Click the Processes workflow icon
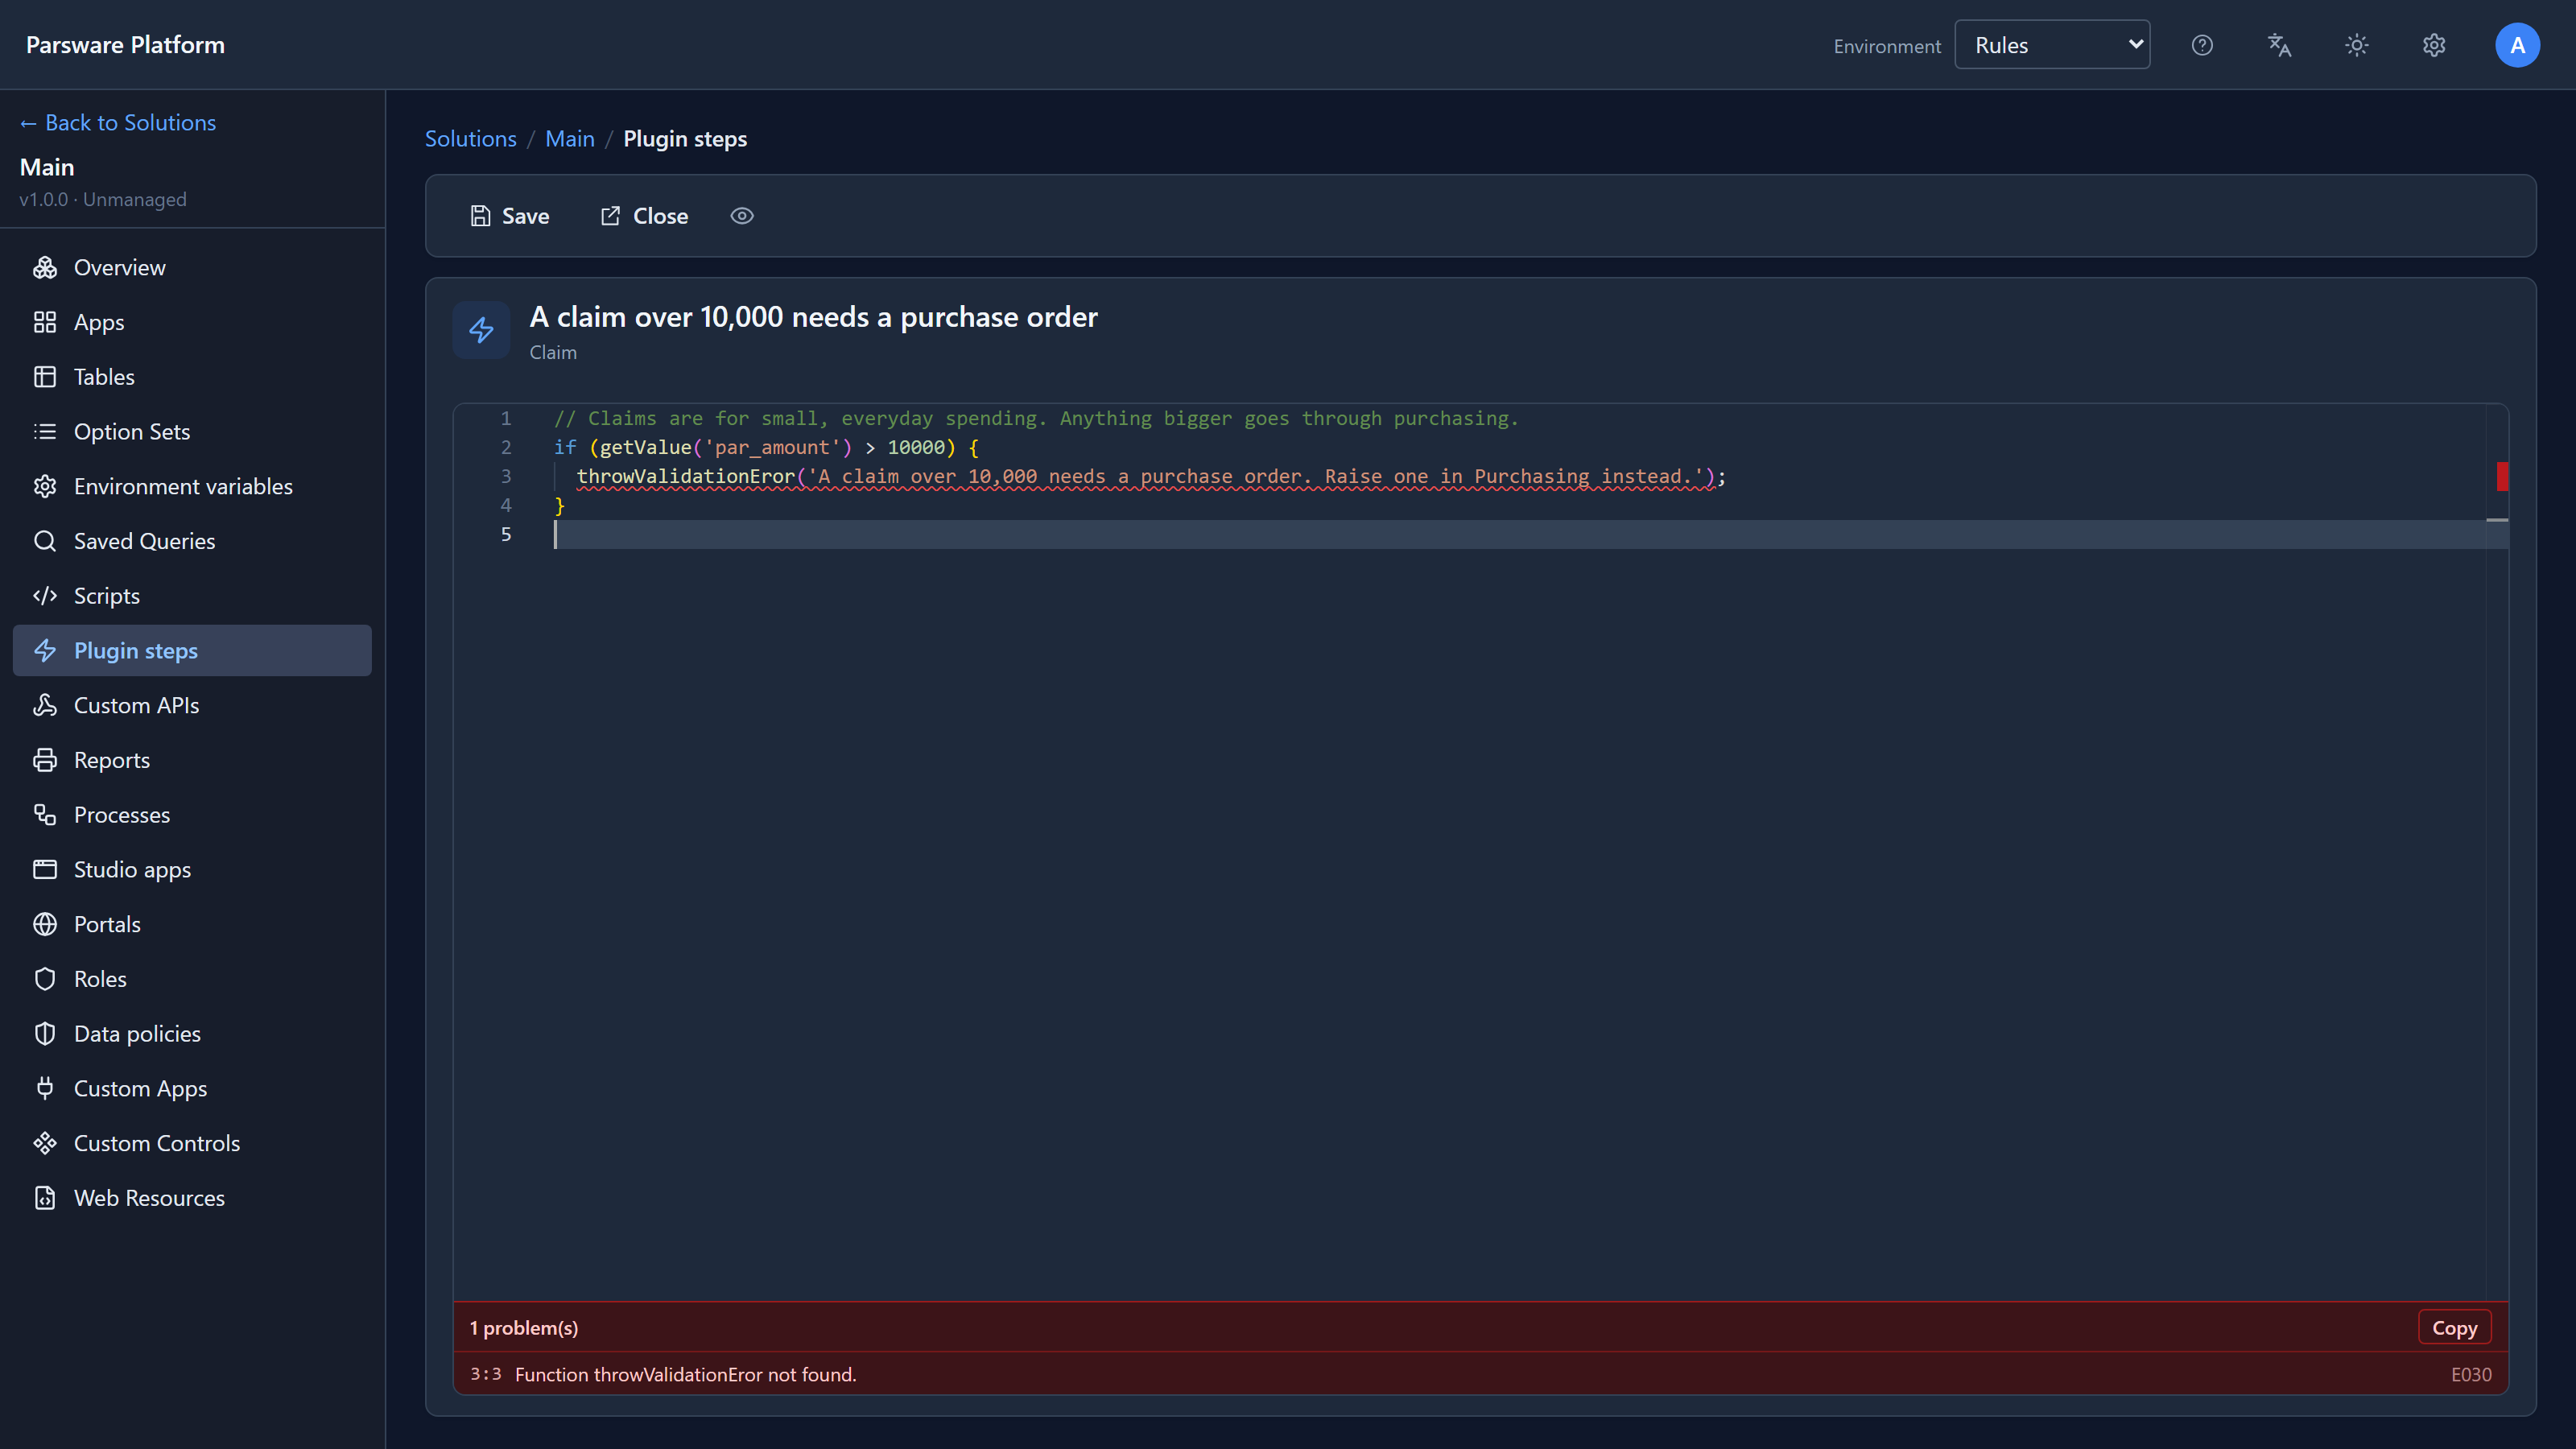The image size is (2576, 1449). click(45, 815)
